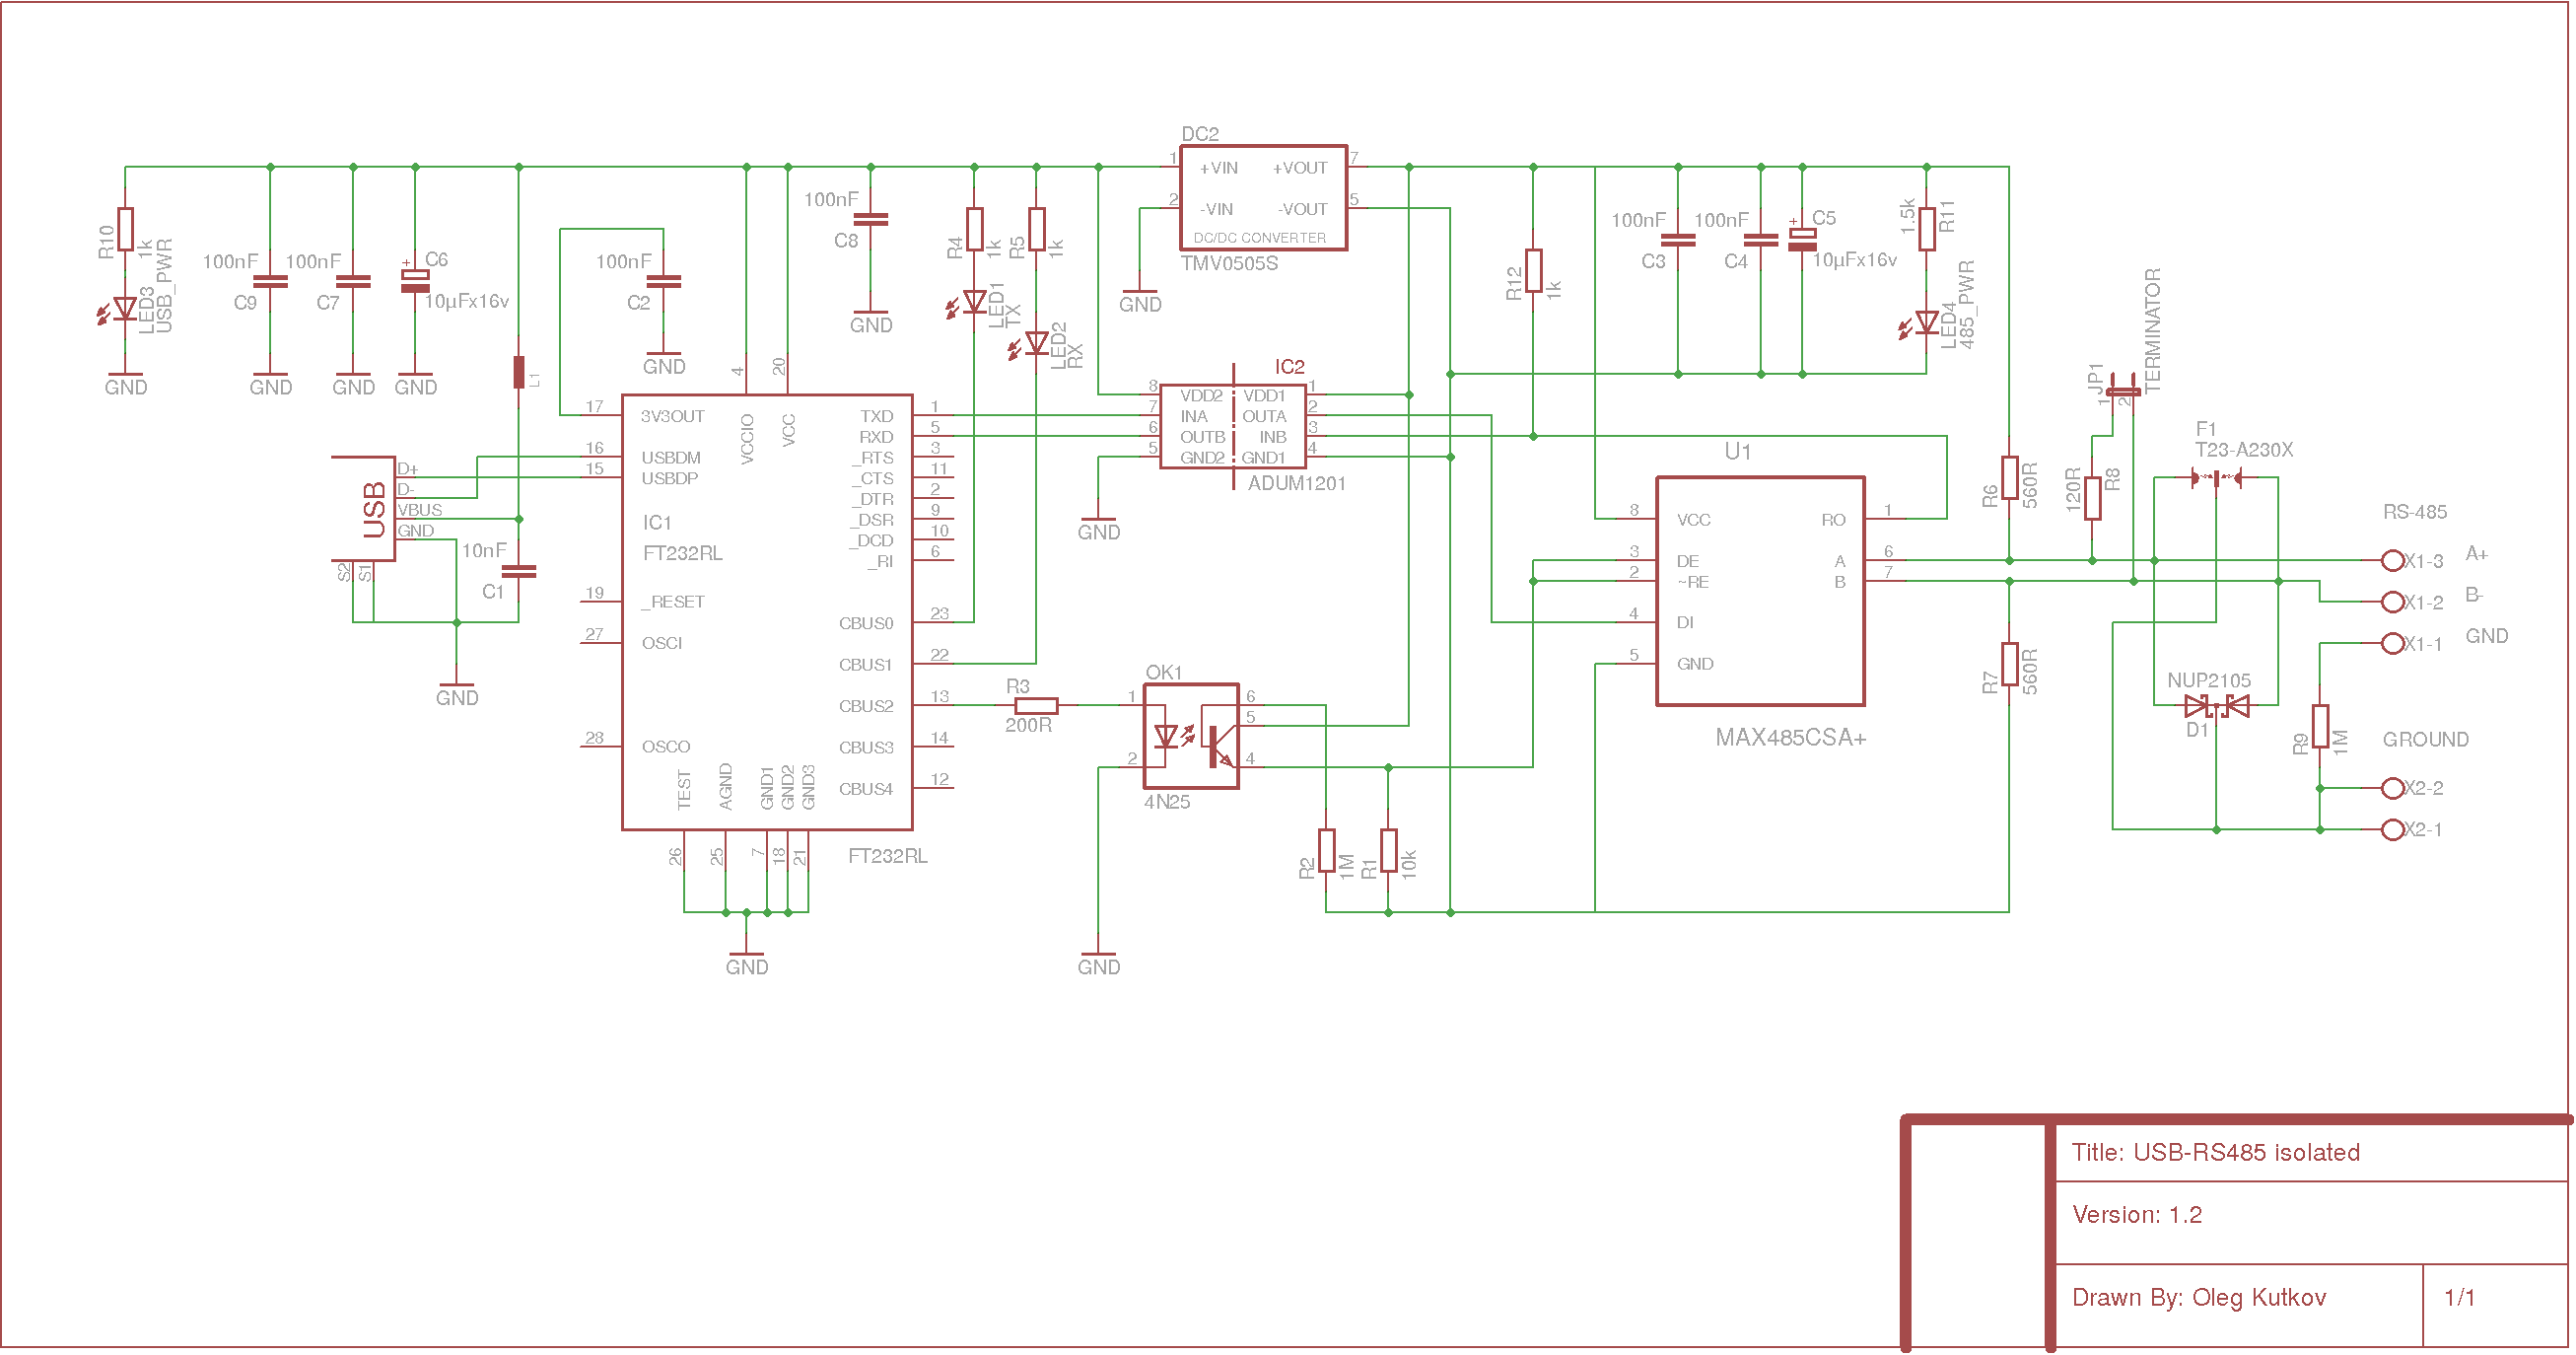
Task: Select the NUP2105 D1 protection diode
Action: [x=2217, y=707]
